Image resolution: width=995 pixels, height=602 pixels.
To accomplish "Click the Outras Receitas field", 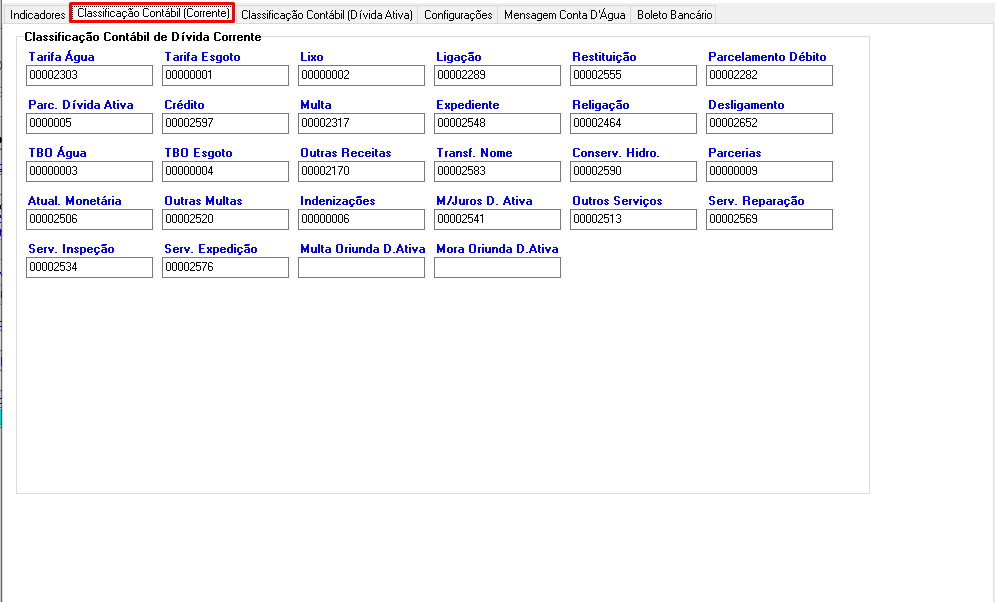I will [x=361, y=172].
